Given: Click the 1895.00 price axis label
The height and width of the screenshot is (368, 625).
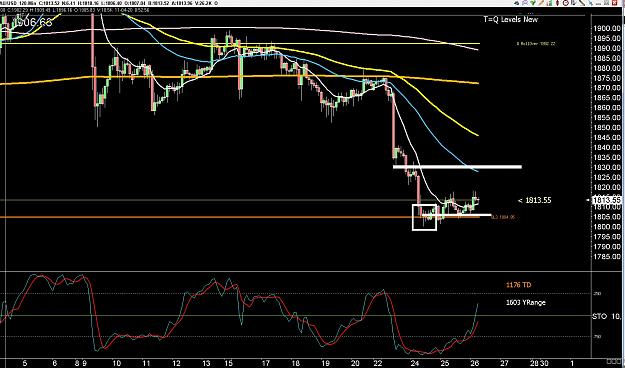Looking at the screenshot, I should pos(607,38).
